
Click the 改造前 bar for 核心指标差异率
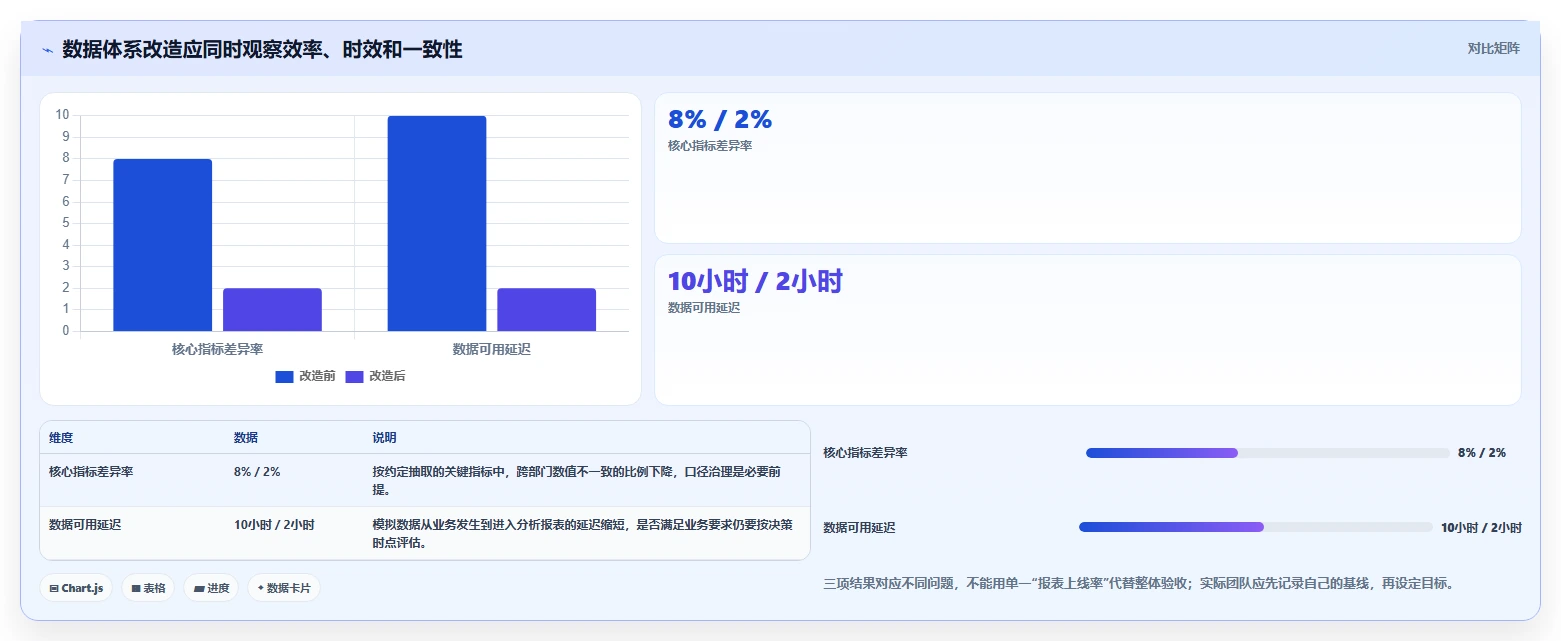click(162, 245)
